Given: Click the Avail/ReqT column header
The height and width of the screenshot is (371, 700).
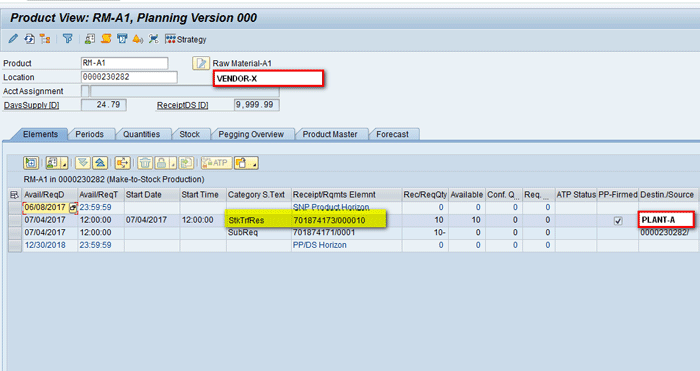Looking at the screenshot, I should [101, 195].
